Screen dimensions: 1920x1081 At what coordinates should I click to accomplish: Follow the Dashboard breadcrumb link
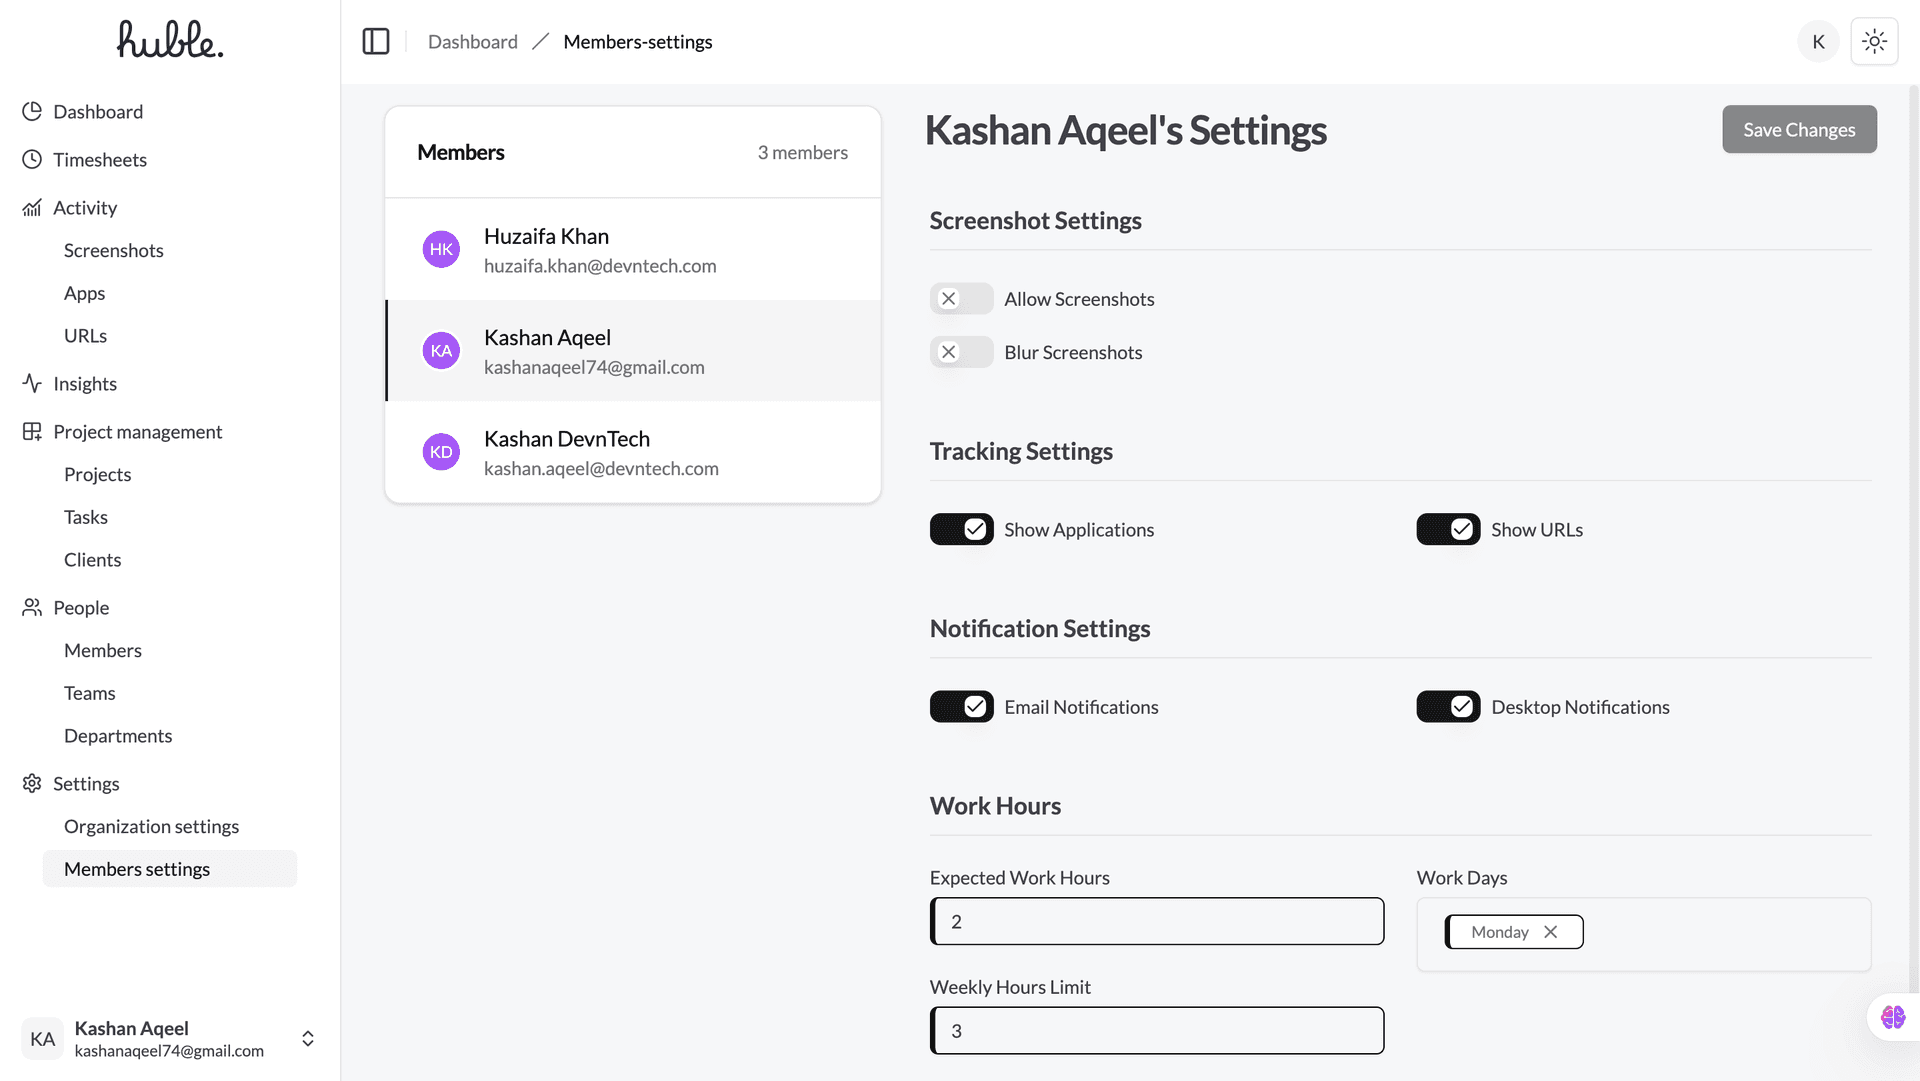point(473,42)
